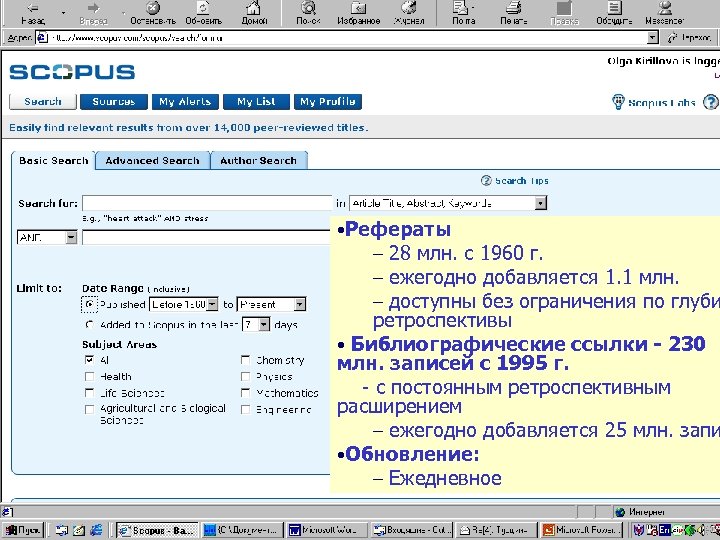This screenshot has width=720, height=540.
Task: Open the last 7 days dropdown
Action: pos(256,325)
